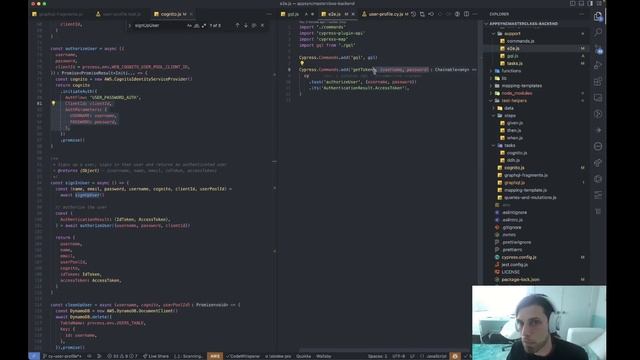
Task: Toggle Match Whole Word in find widget
Action: coord(197,26)
